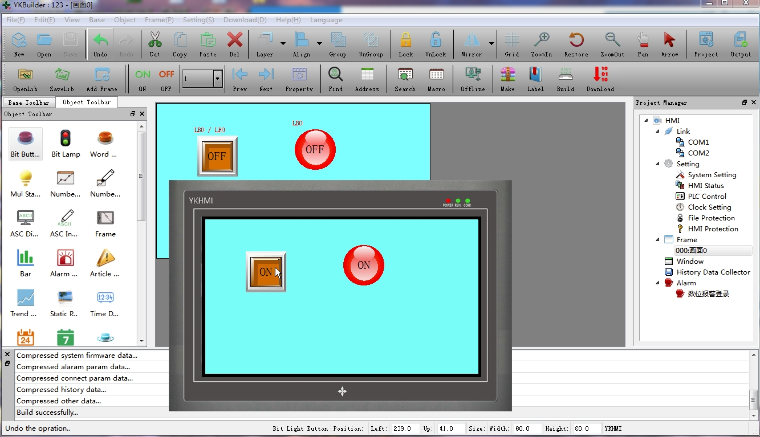The width and height of the screenshot is (760, 437).
Task: Set state to ON in toolbar
Action: pyautogui.click(x=142, y=78)
